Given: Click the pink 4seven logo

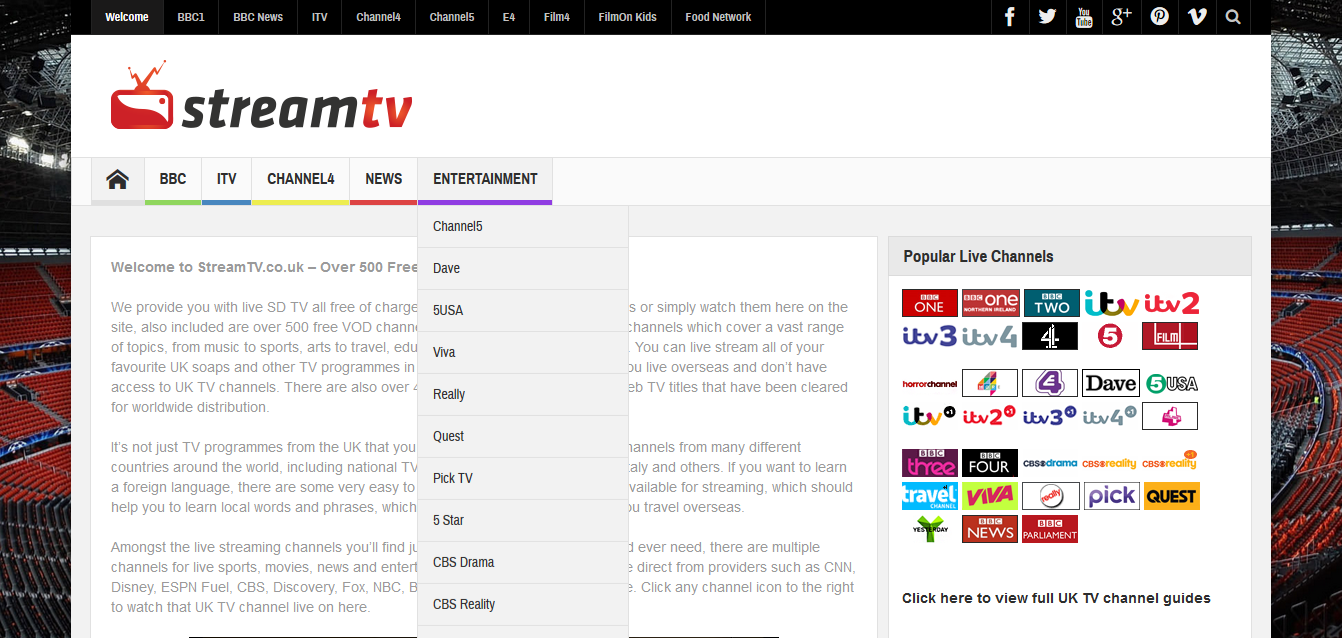Looking at the screenshot, I should (1170, 416).
